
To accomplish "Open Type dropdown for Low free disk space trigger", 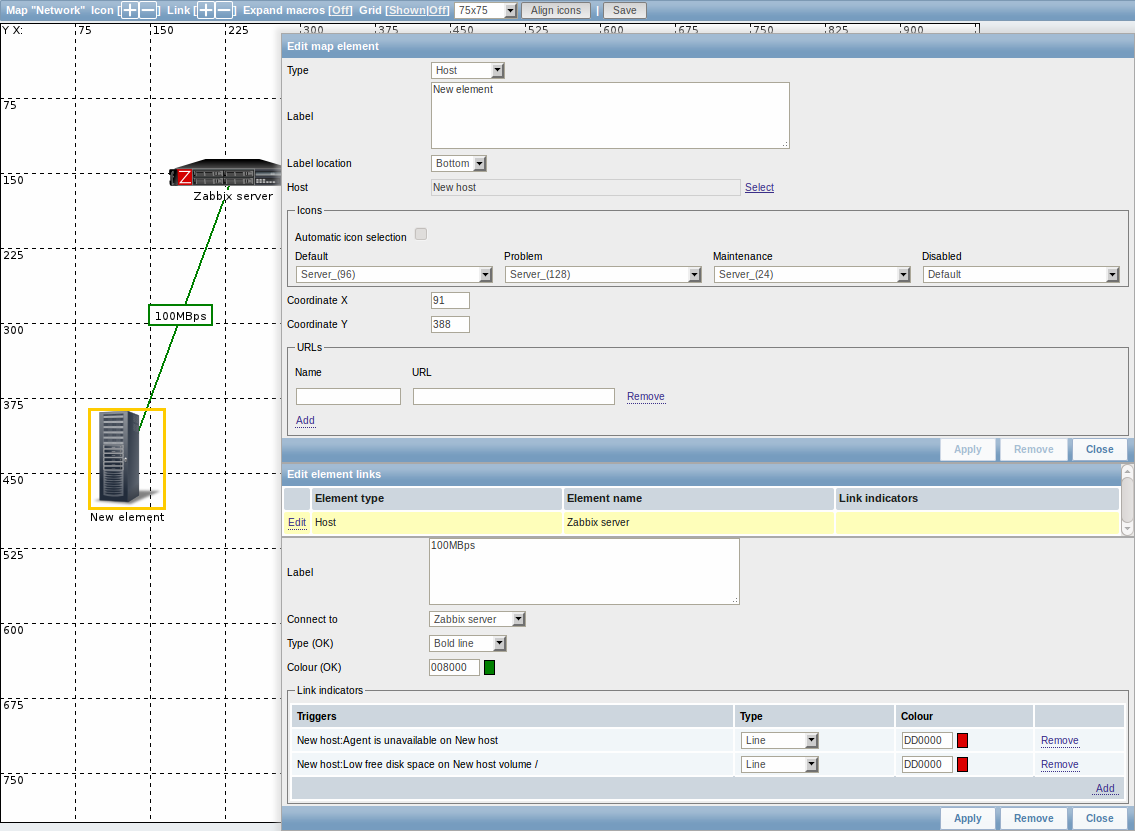I will pyautogui.click(x=780, y=764).
